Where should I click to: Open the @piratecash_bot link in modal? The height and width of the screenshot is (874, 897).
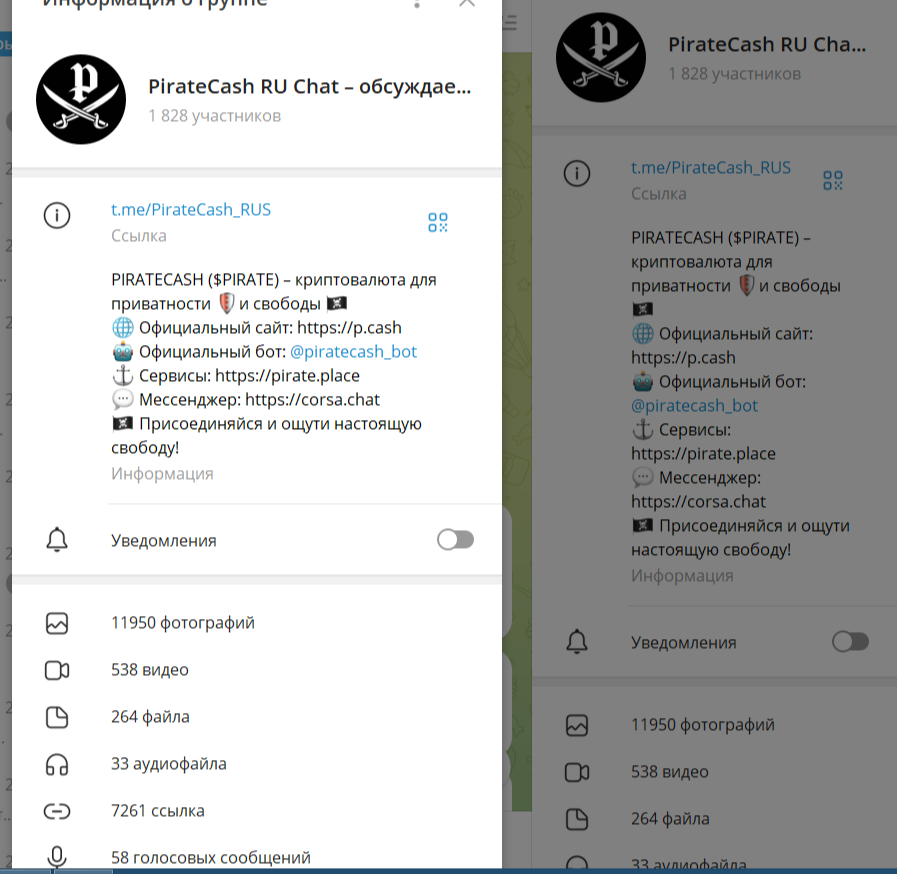click(354, 351)
